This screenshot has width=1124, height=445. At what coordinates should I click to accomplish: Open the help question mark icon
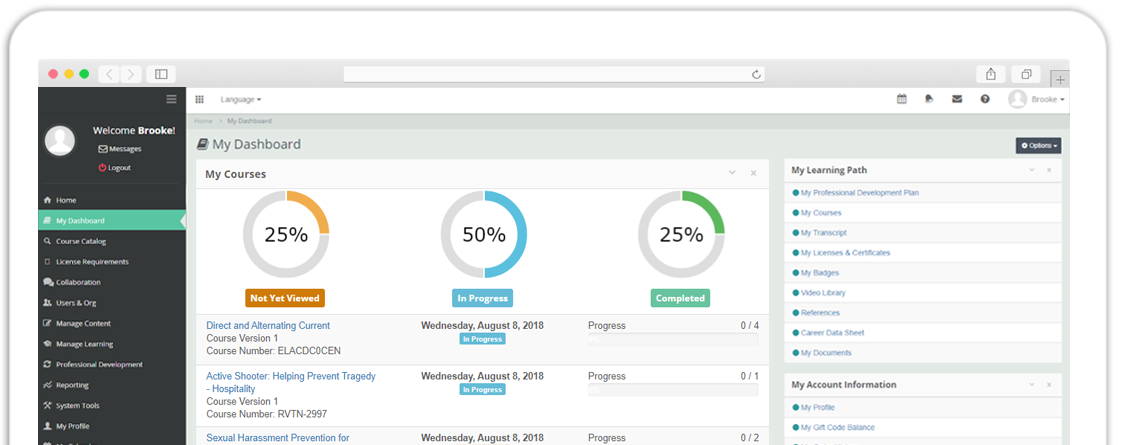[x=985, y=100]
